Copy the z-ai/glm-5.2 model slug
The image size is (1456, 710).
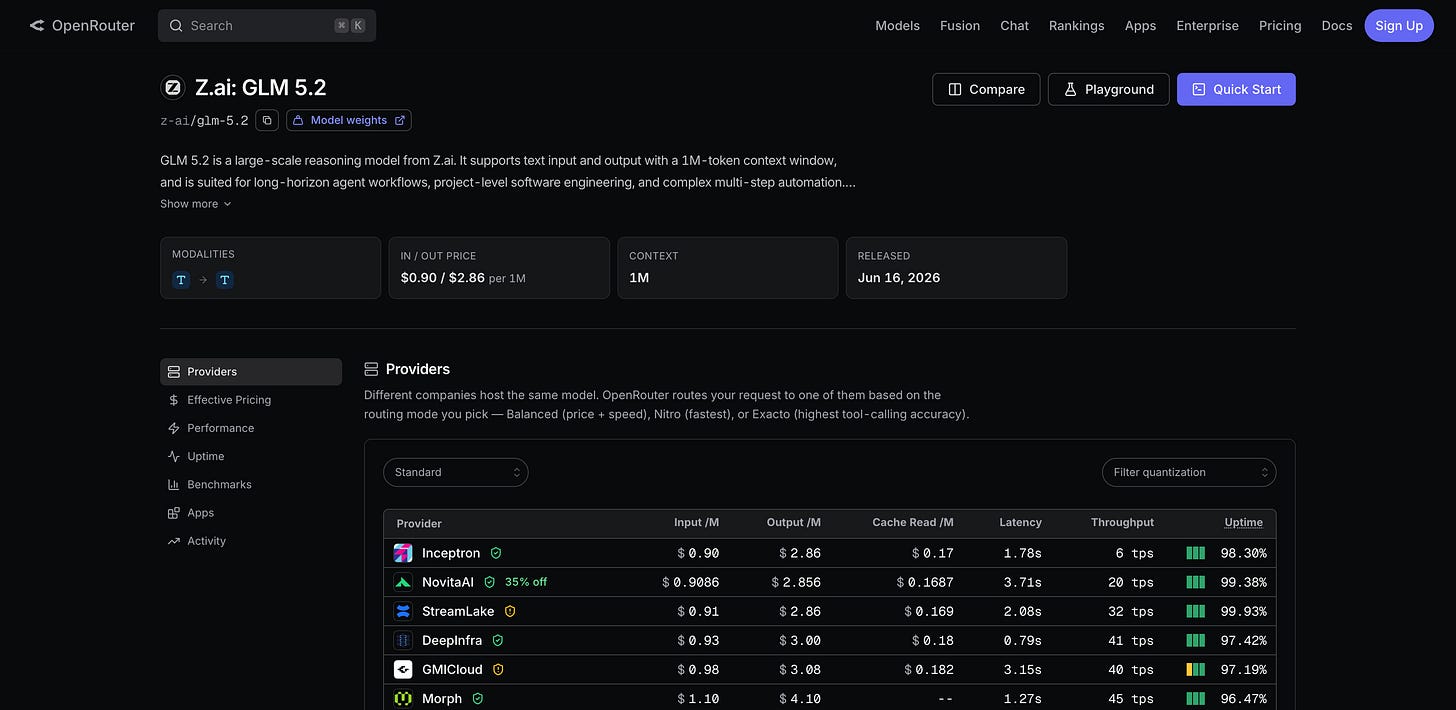(267, 120)
